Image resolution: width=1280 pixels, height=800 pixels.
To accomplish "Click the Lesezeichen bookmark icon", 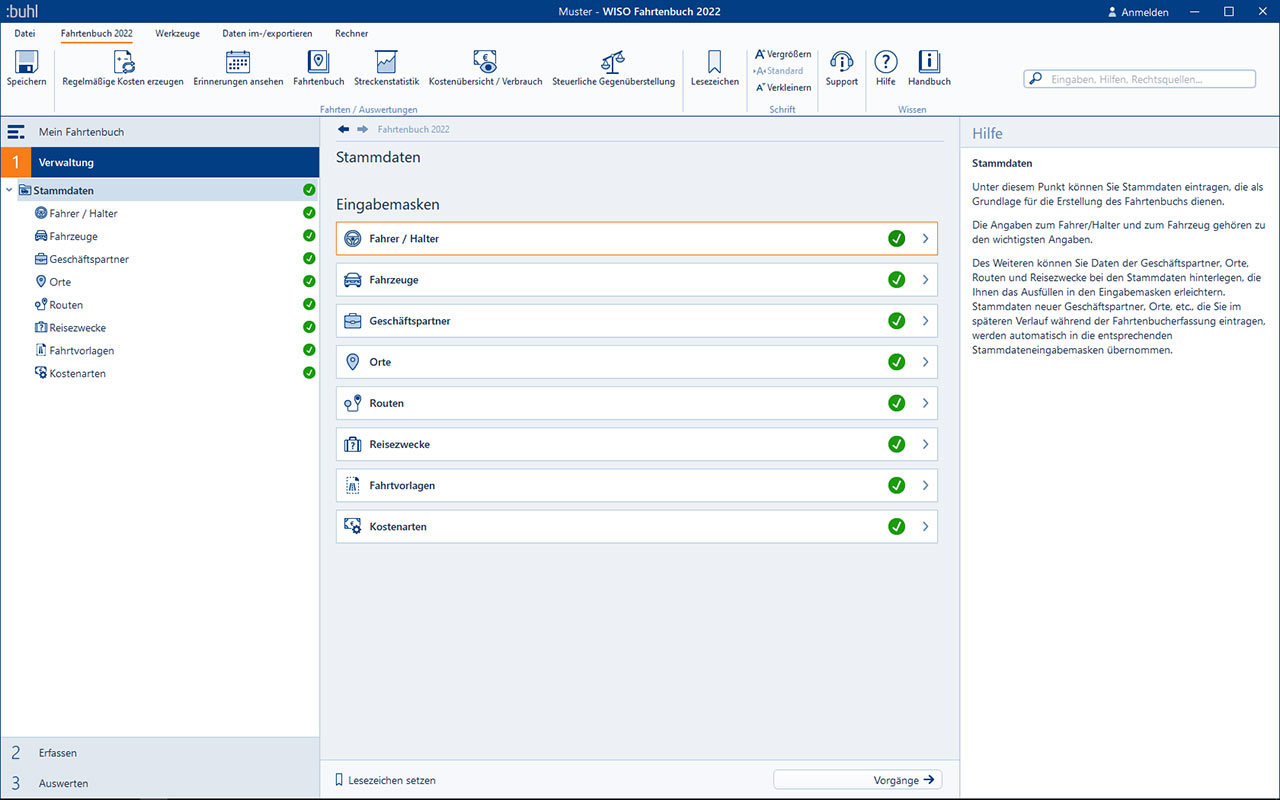I will 714,62.
